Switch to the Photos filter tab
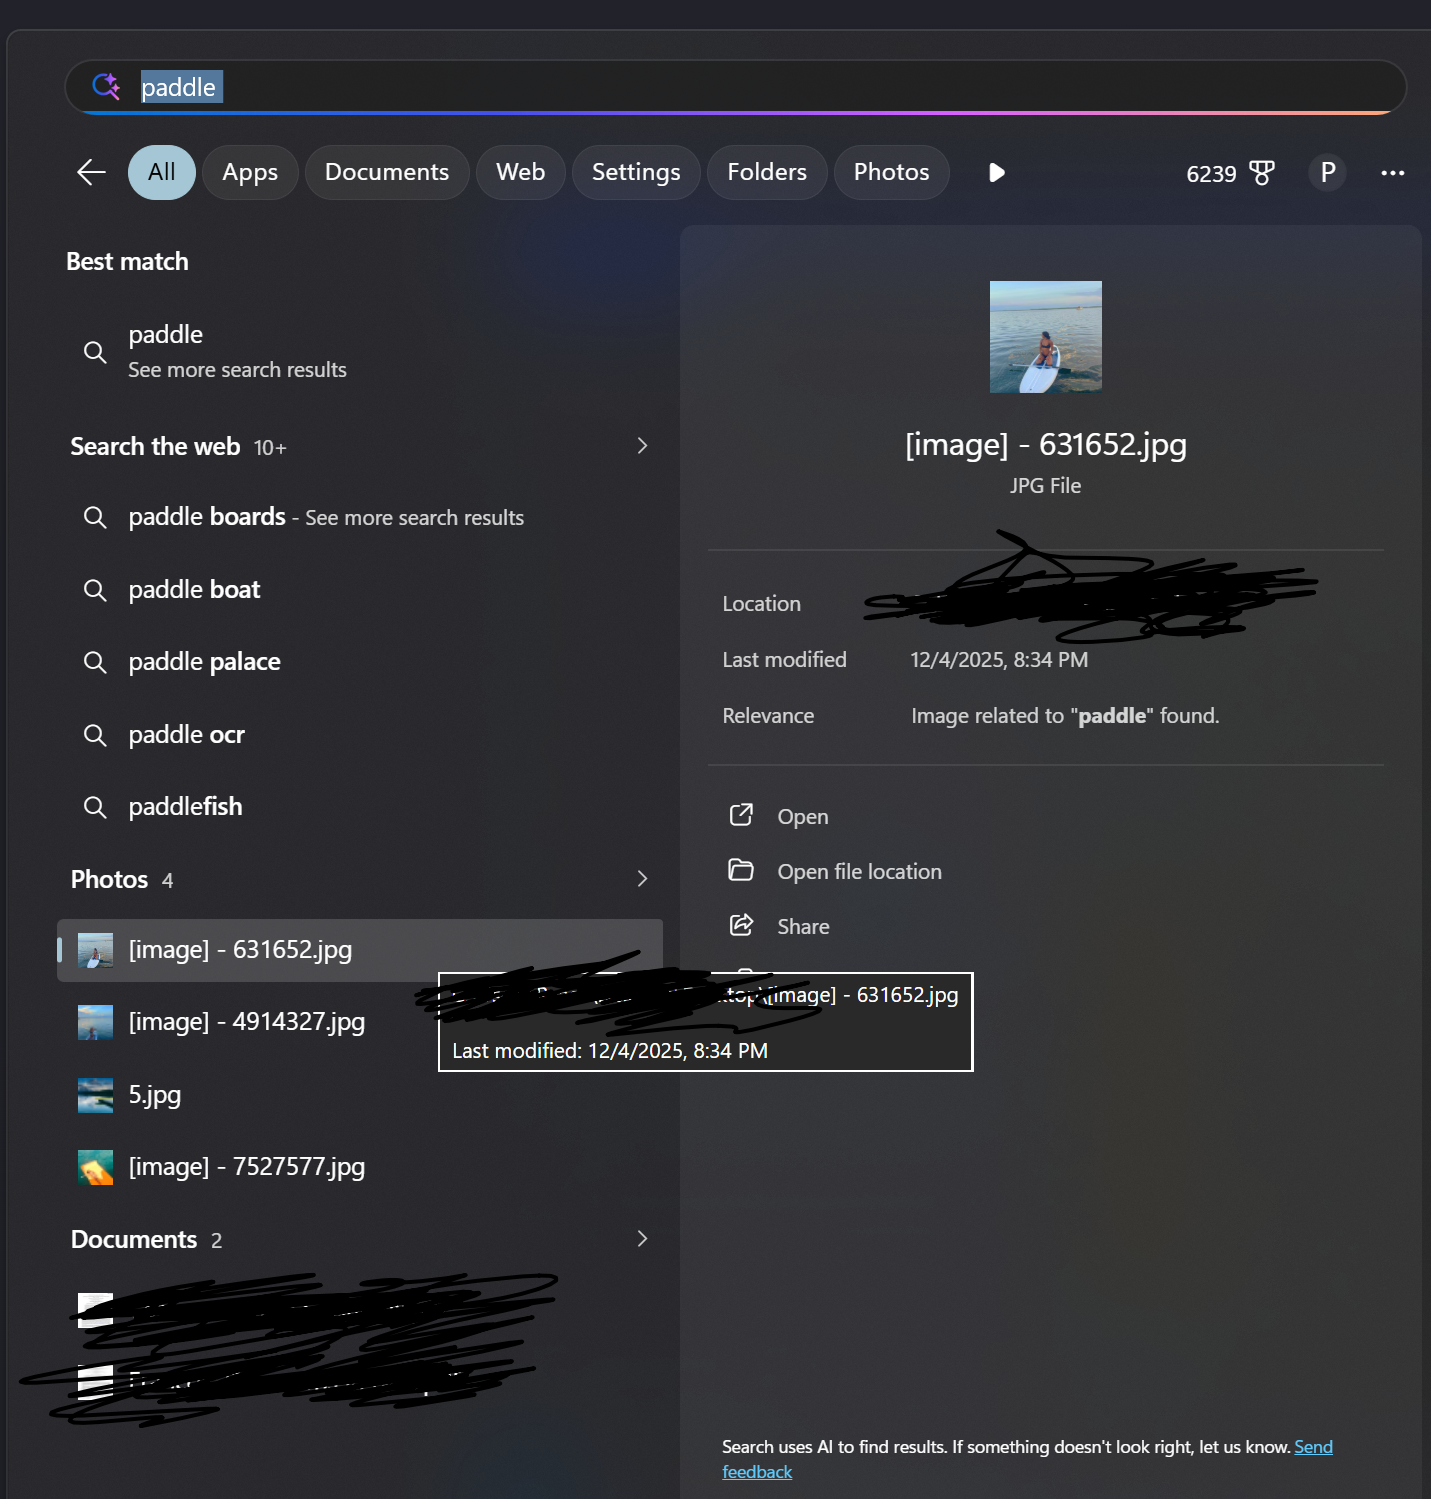1431x1499 pixels. [891, 172]
